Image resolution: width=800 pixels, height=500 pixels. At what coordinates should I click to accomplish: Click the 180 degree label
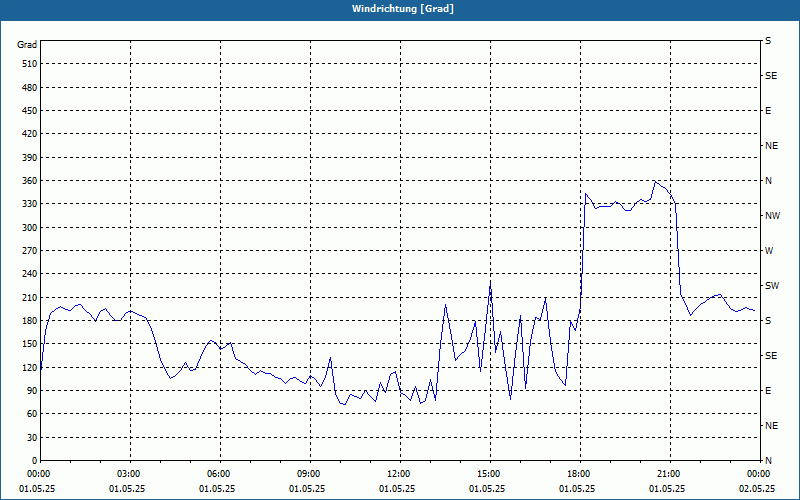tap(29, 321)
